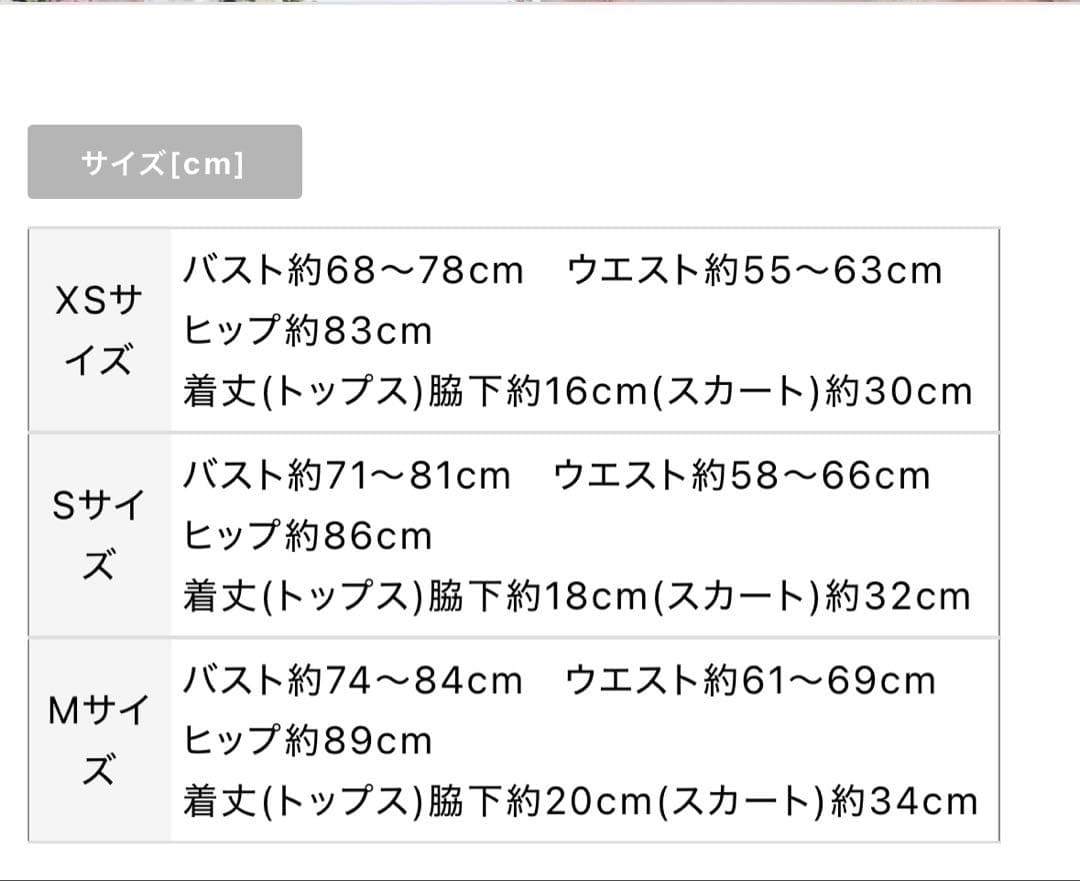This screenshot has width=1080, height=881.
Task: Click the XS waist text ウエスト約55〜63cm
Action: coord(754,270)
